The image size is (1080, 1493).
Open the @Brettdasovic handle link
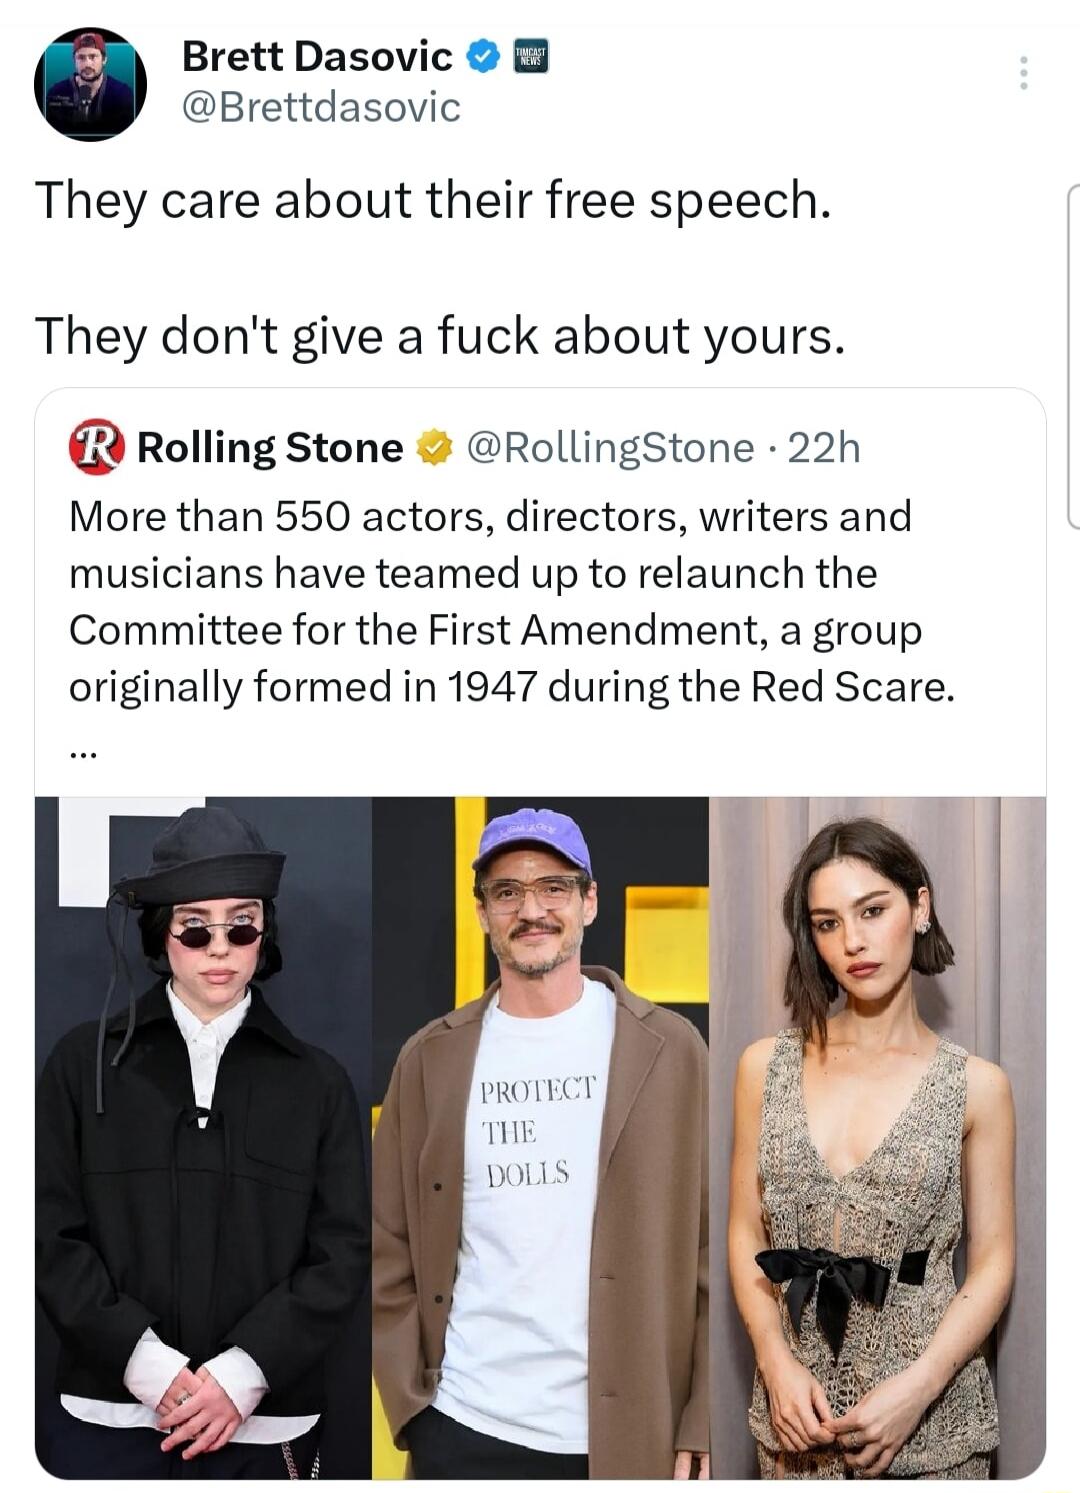(321, 107)
